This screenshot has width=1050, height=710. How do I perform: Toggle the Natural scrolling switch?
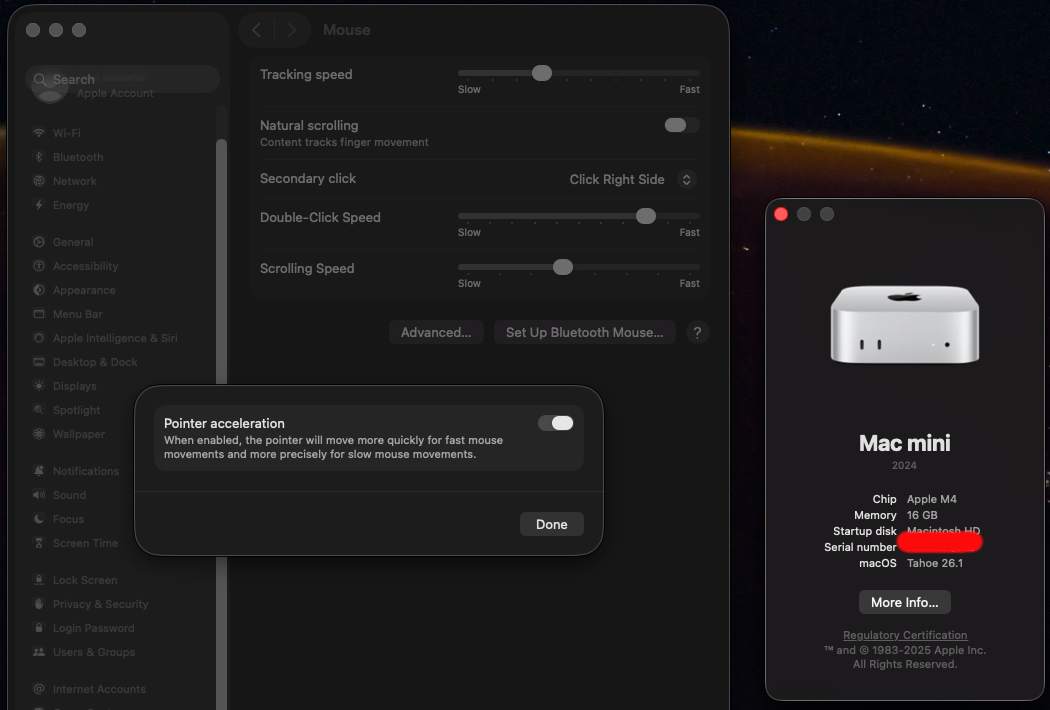click(x=682, y=125)
